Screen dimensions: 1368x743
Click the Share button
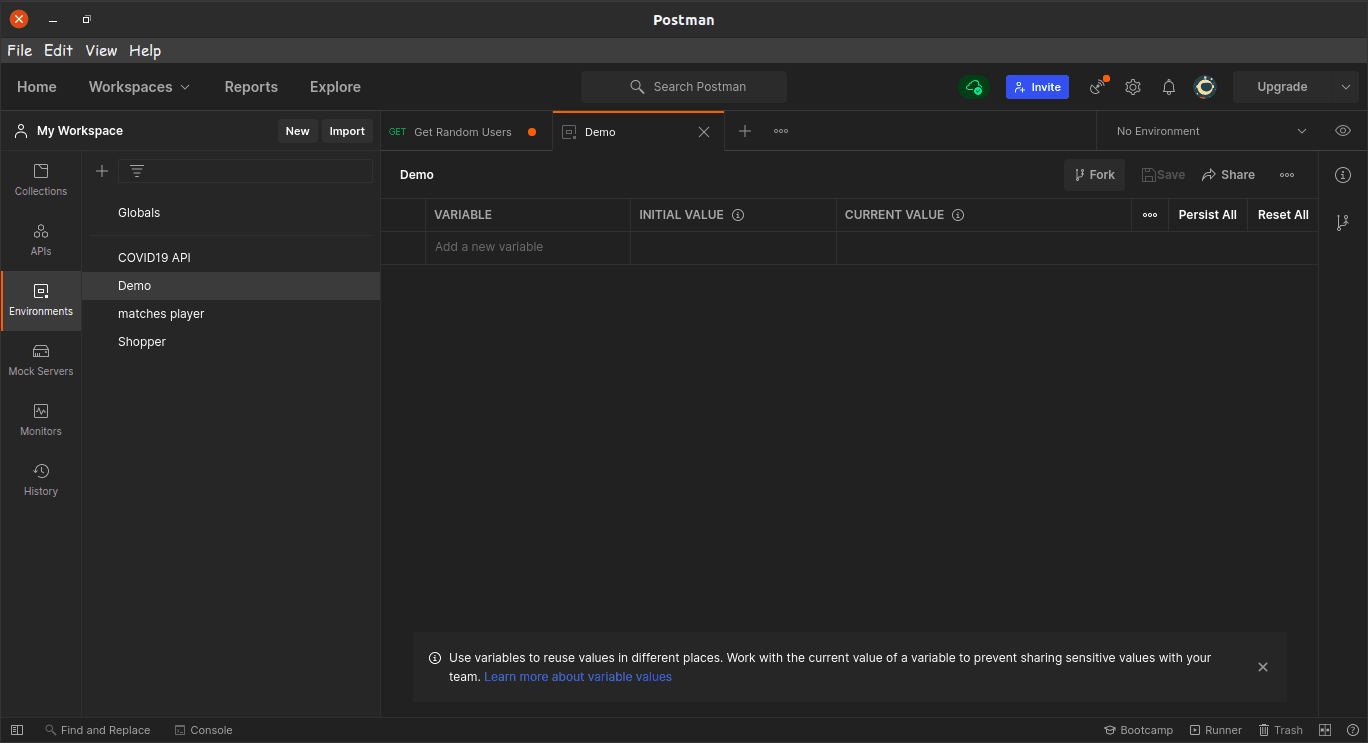click(x=1228, y=175)
